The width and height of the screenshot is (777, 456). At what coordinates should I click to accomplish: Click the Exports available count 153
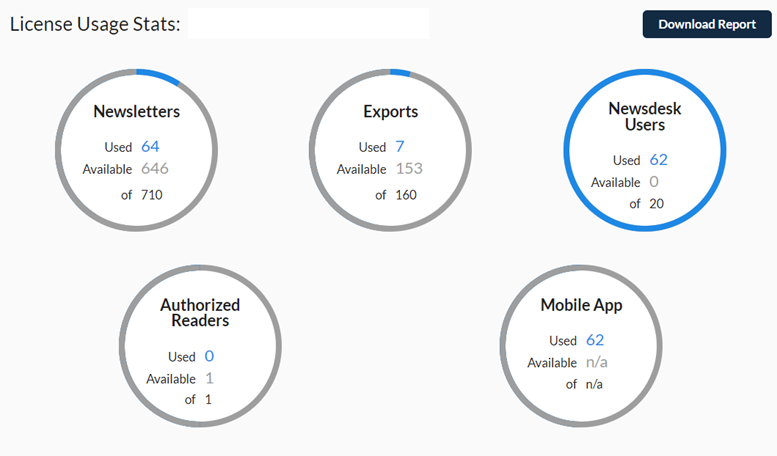[409, 169]
